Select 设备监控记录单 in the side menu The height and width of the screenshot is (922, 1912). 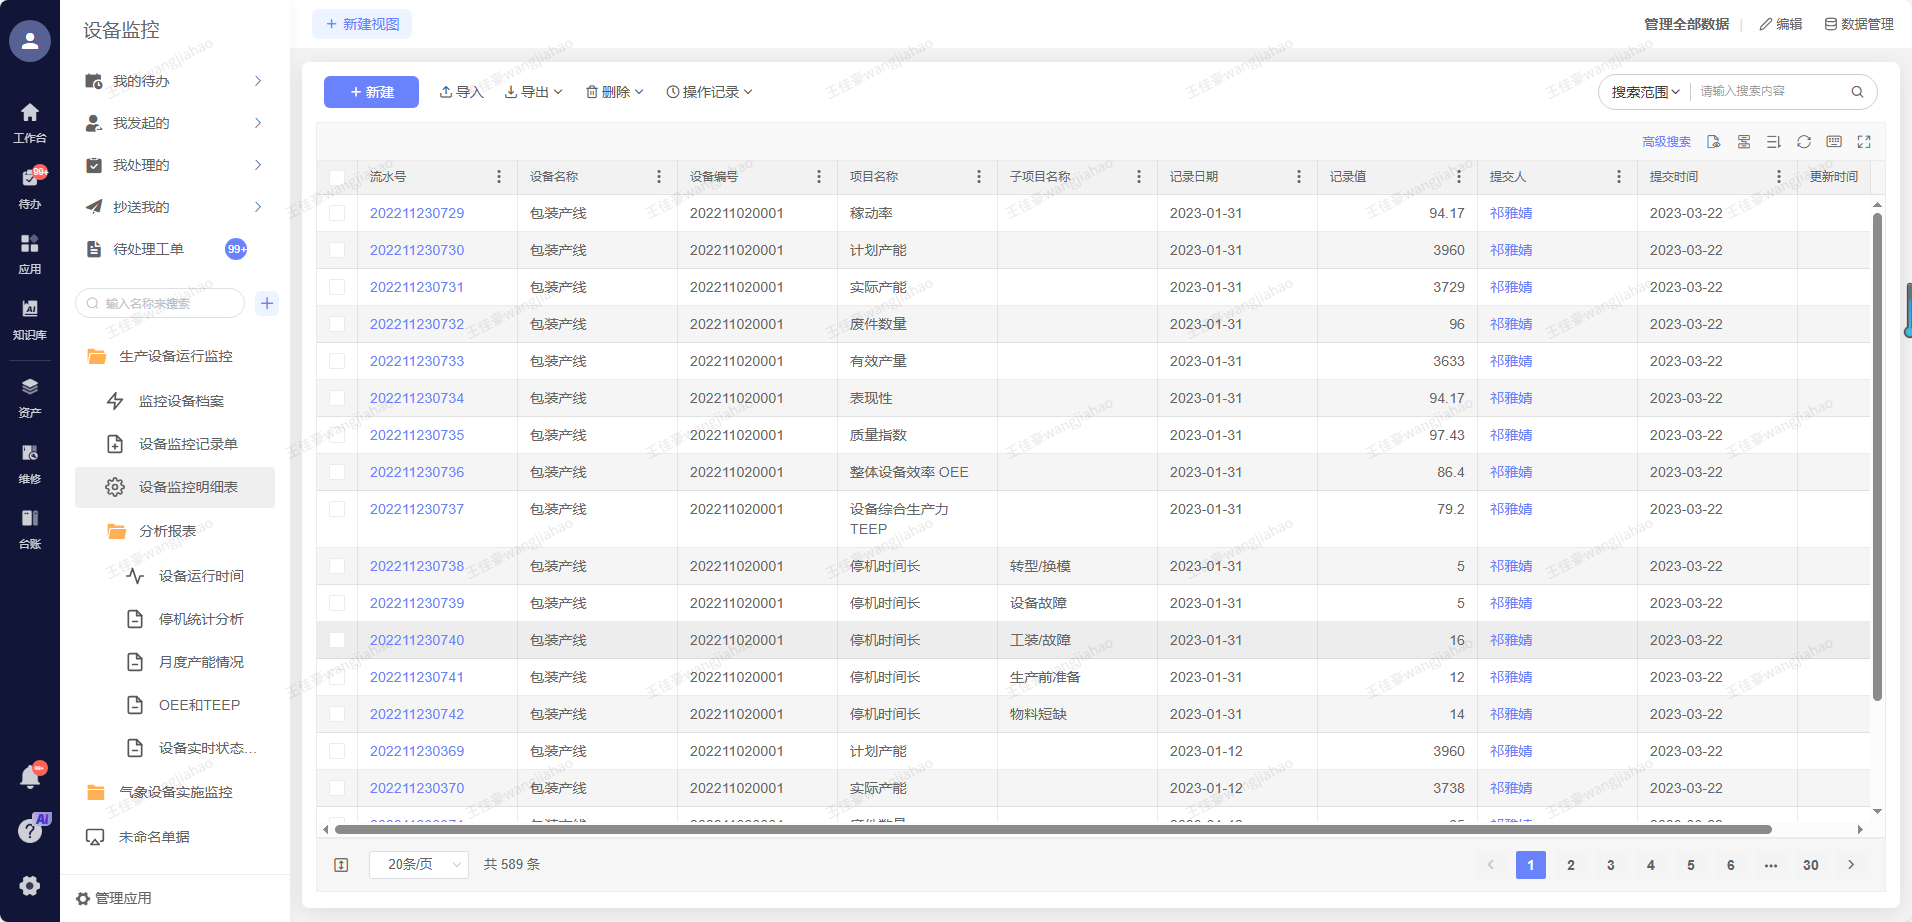pos(188,444)
